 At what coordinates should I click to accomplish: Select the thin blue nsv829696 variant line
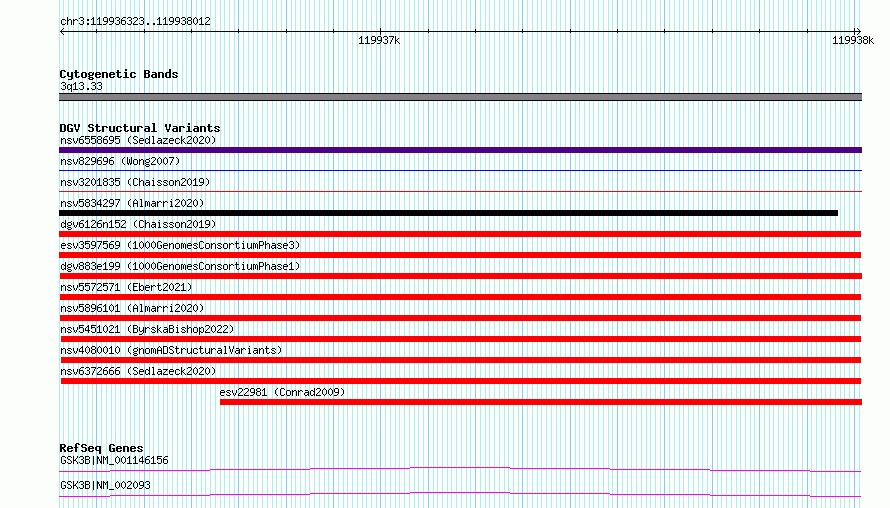coord(460,170)
